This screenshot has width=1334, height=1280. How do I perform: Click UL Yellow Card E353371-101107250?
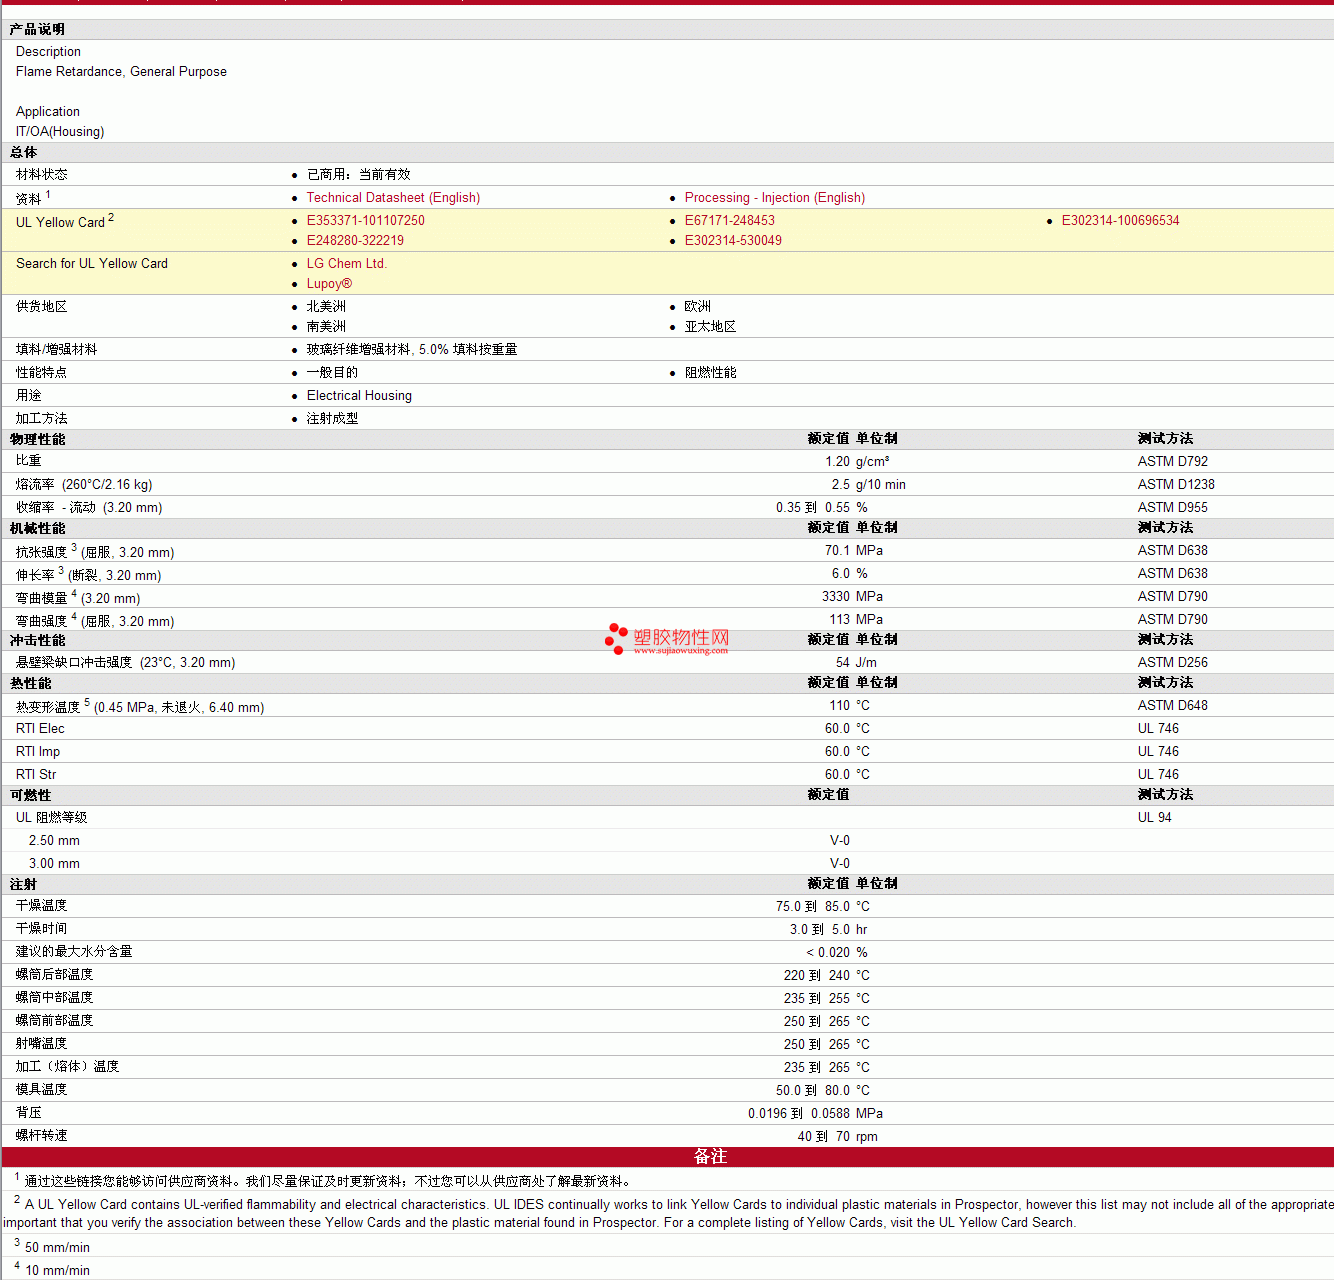[x=365, y=221]
